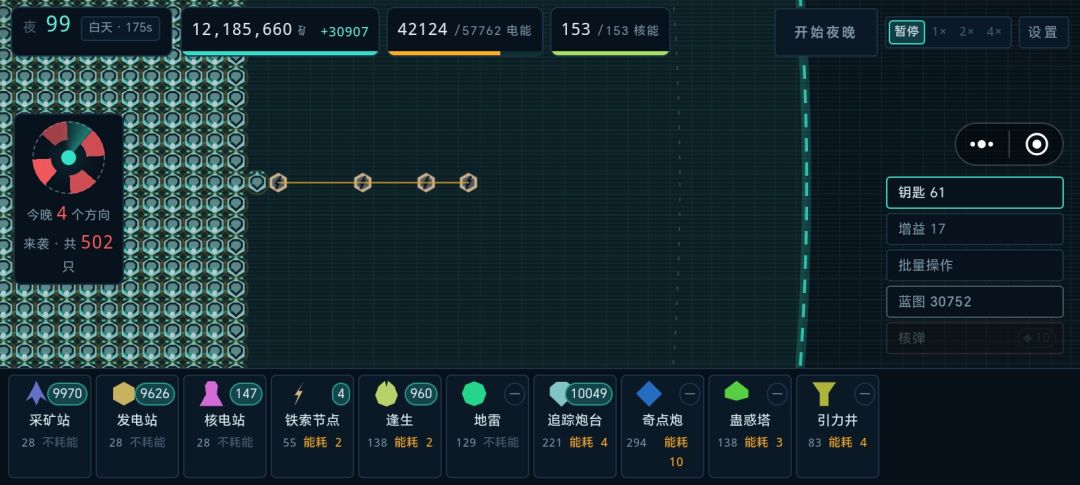This screenshot has width=1080, height=485.
Task: Select the 逢生 building card
Action: (x=399, y=426)
